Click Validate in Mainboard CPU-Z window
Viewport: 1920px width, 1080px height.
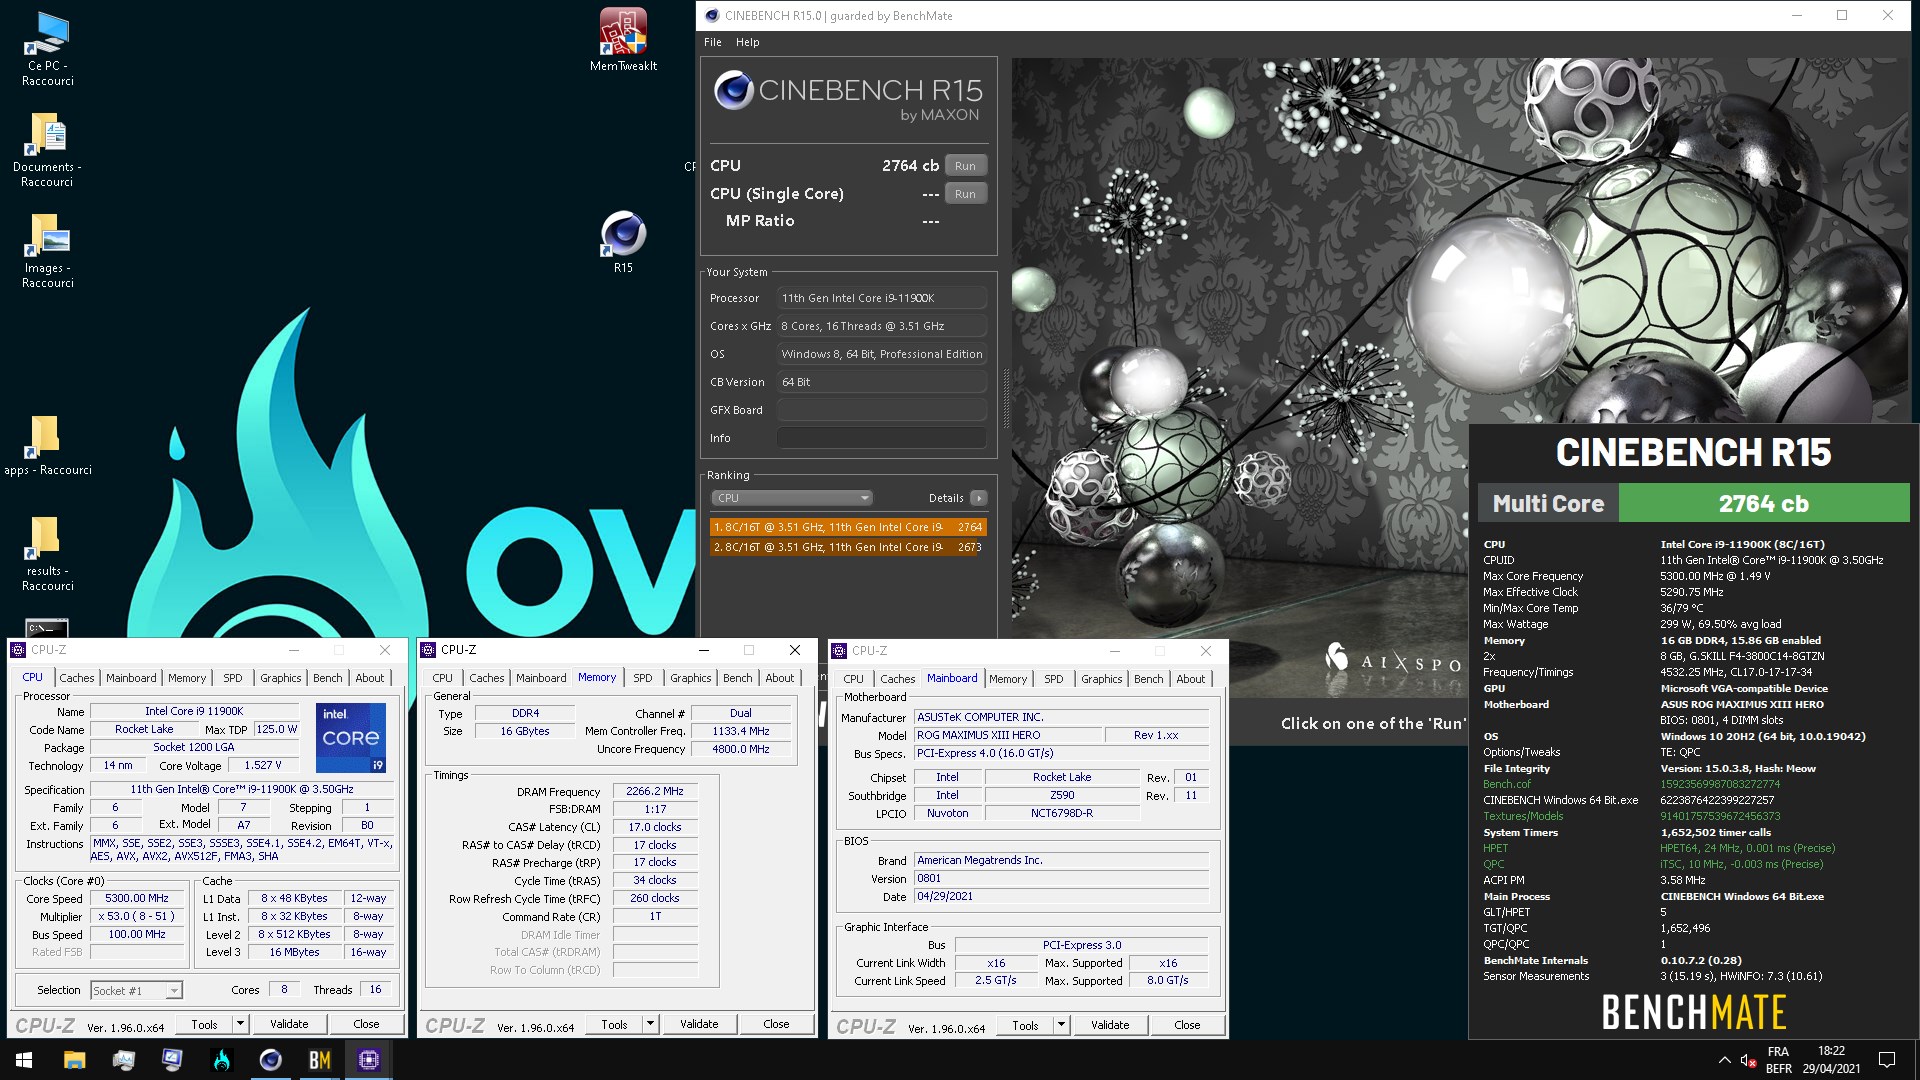pyautogui.click(x=1110, y=1025)
